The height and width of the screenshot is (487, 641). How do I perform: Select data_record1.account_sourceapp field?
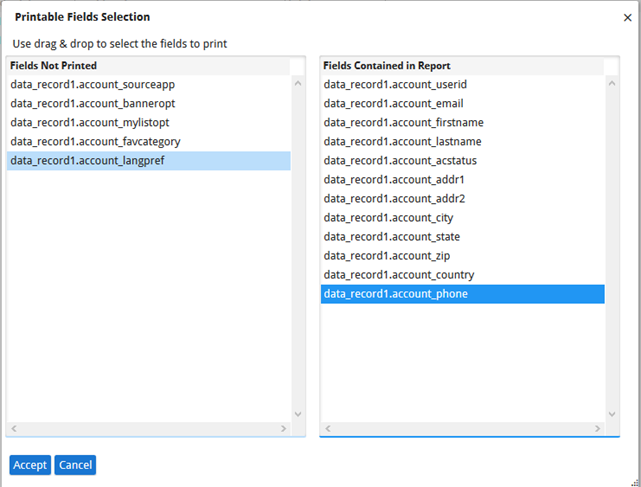(92, 85)
